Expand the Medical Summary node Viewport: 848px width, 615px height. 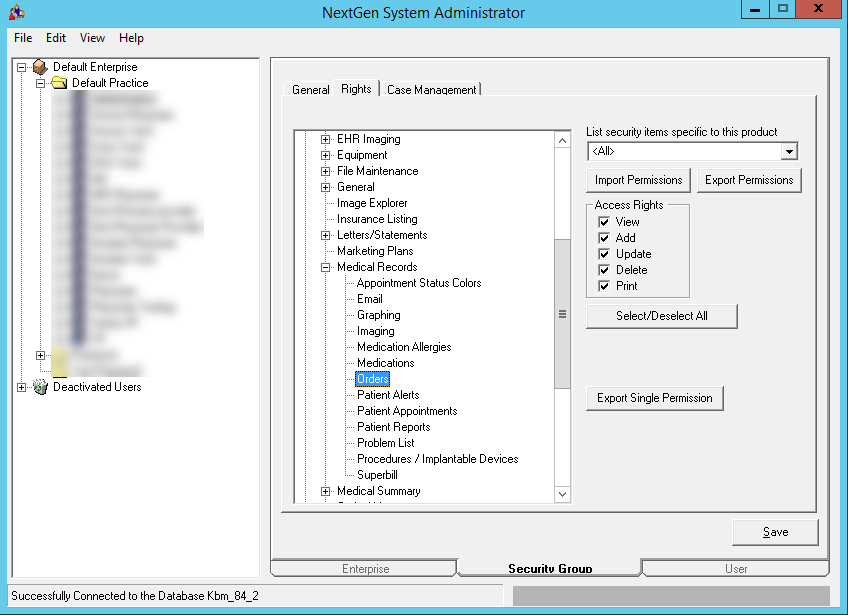[325, 491]
